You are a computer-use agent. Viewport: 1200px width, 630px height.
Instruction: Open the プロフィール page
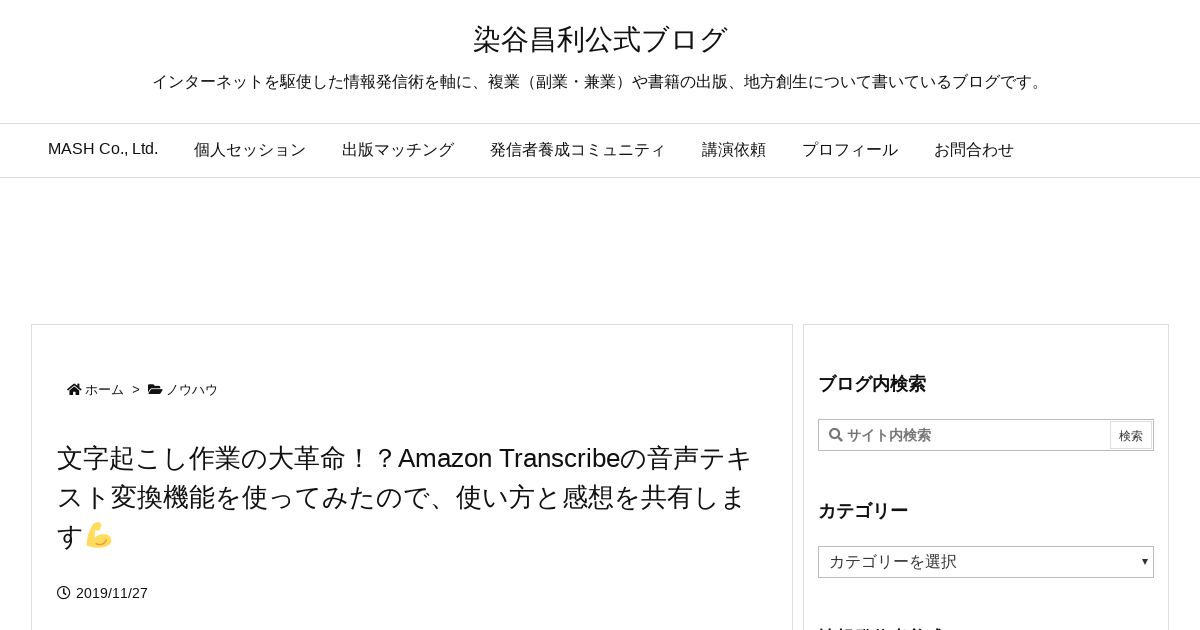pyautogui.click(x=850, y=150)
